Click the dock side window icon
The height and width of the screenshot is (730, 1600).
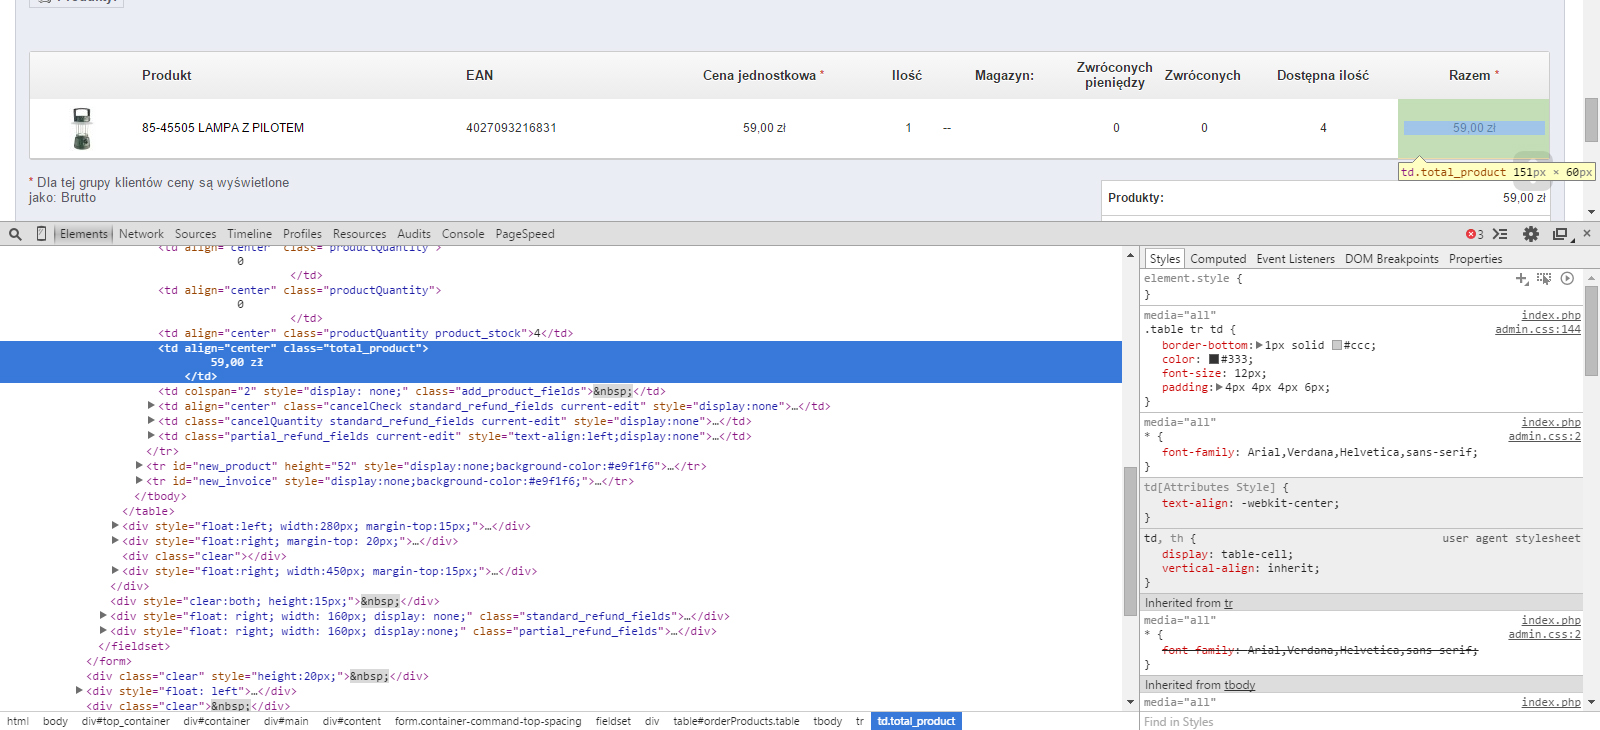point(1560,234)
